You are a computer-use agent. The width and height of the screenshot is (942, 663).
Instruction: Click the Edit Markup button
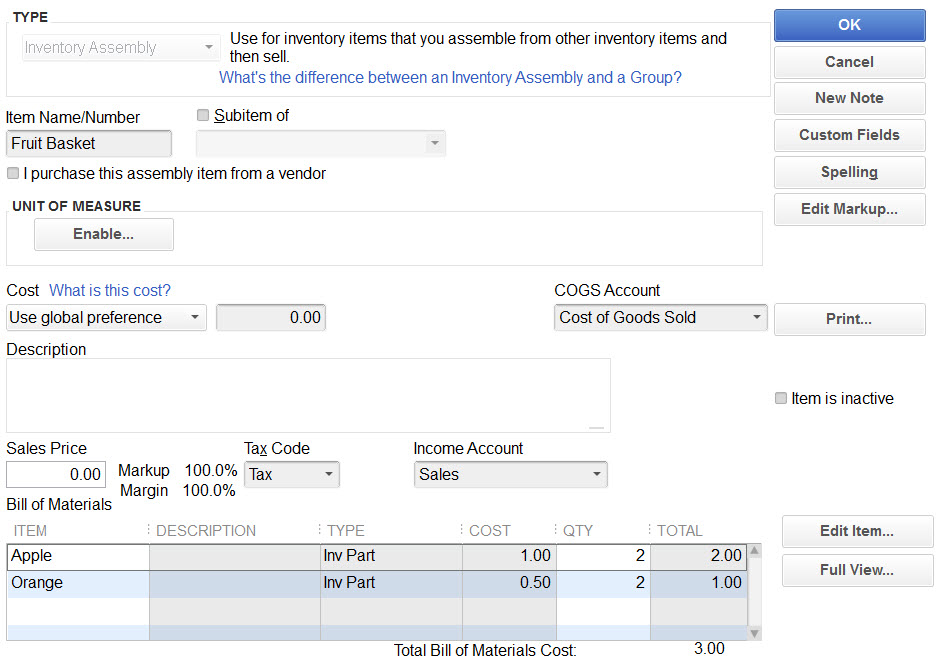point(849,209)
